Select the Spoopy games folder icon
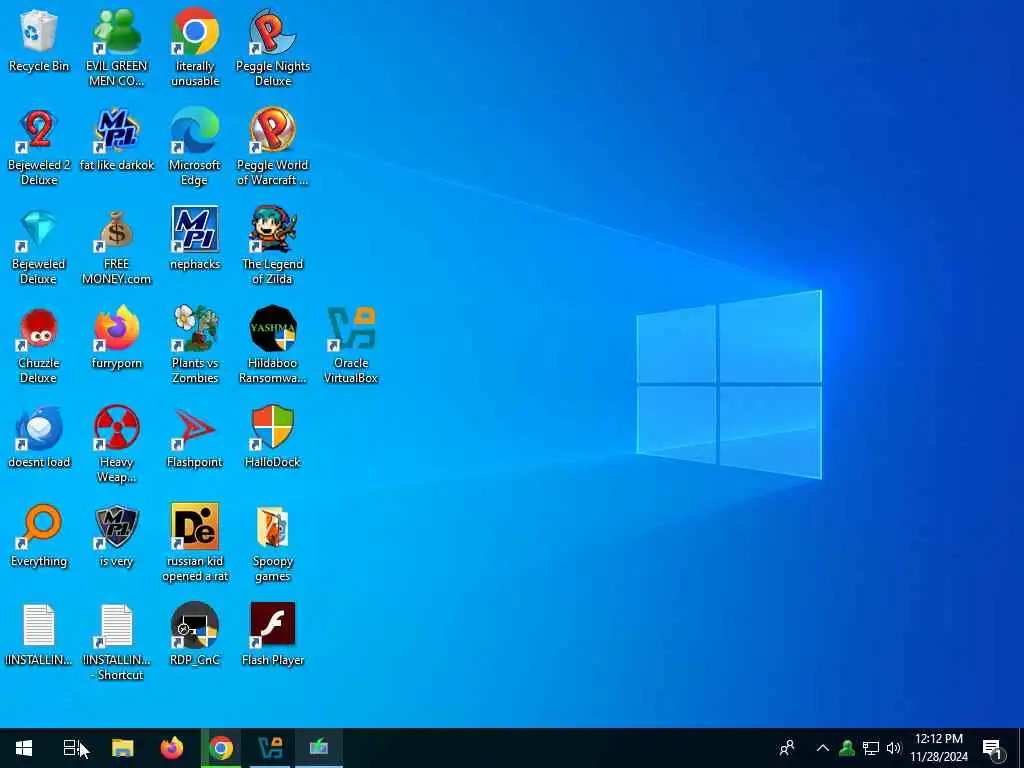The height and width of the screenshot is (768, 1024). (x=272, y=543)
